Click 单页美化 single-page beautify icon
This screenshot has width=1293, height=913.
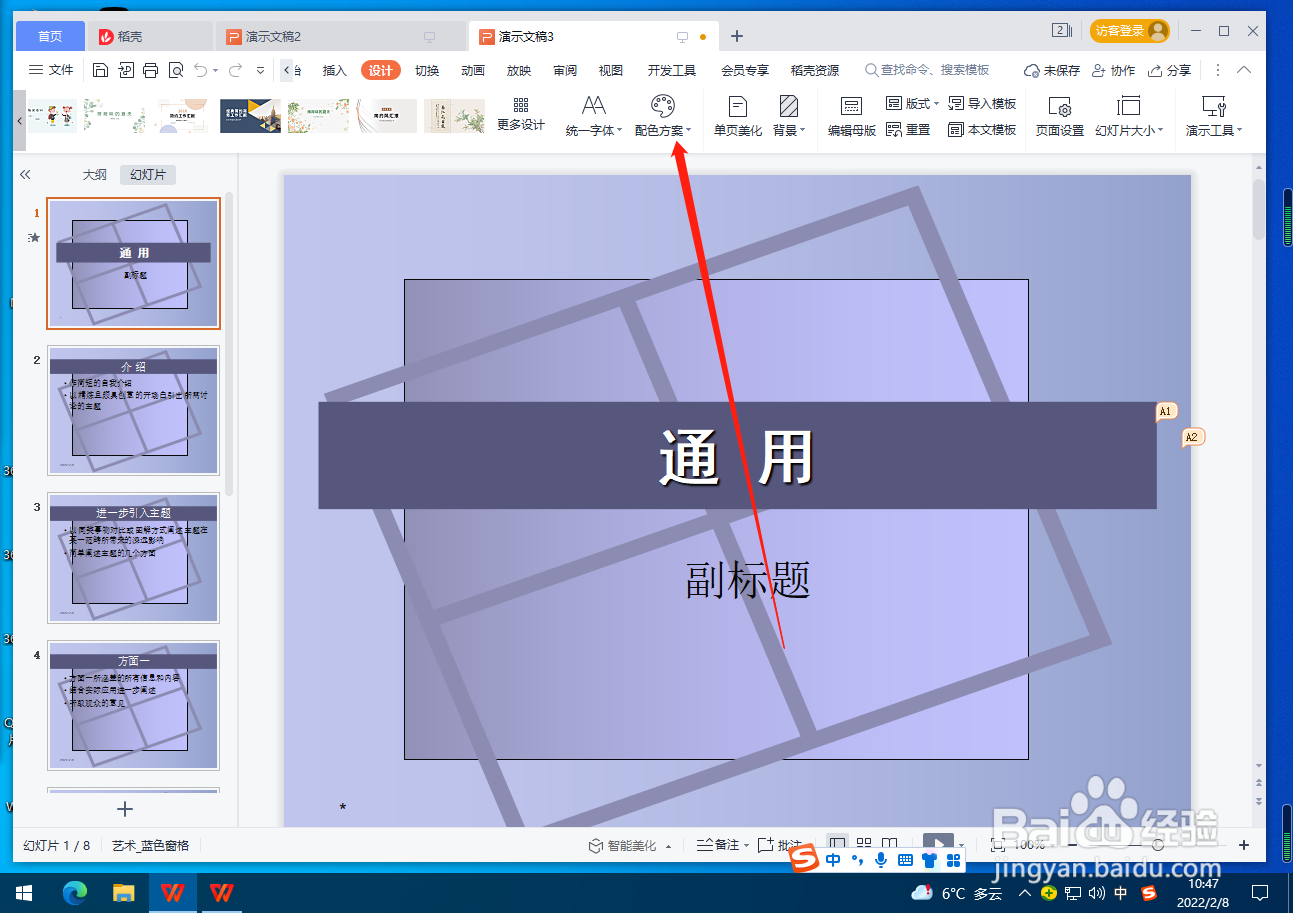pyautogui.click(x=738, y=116)
